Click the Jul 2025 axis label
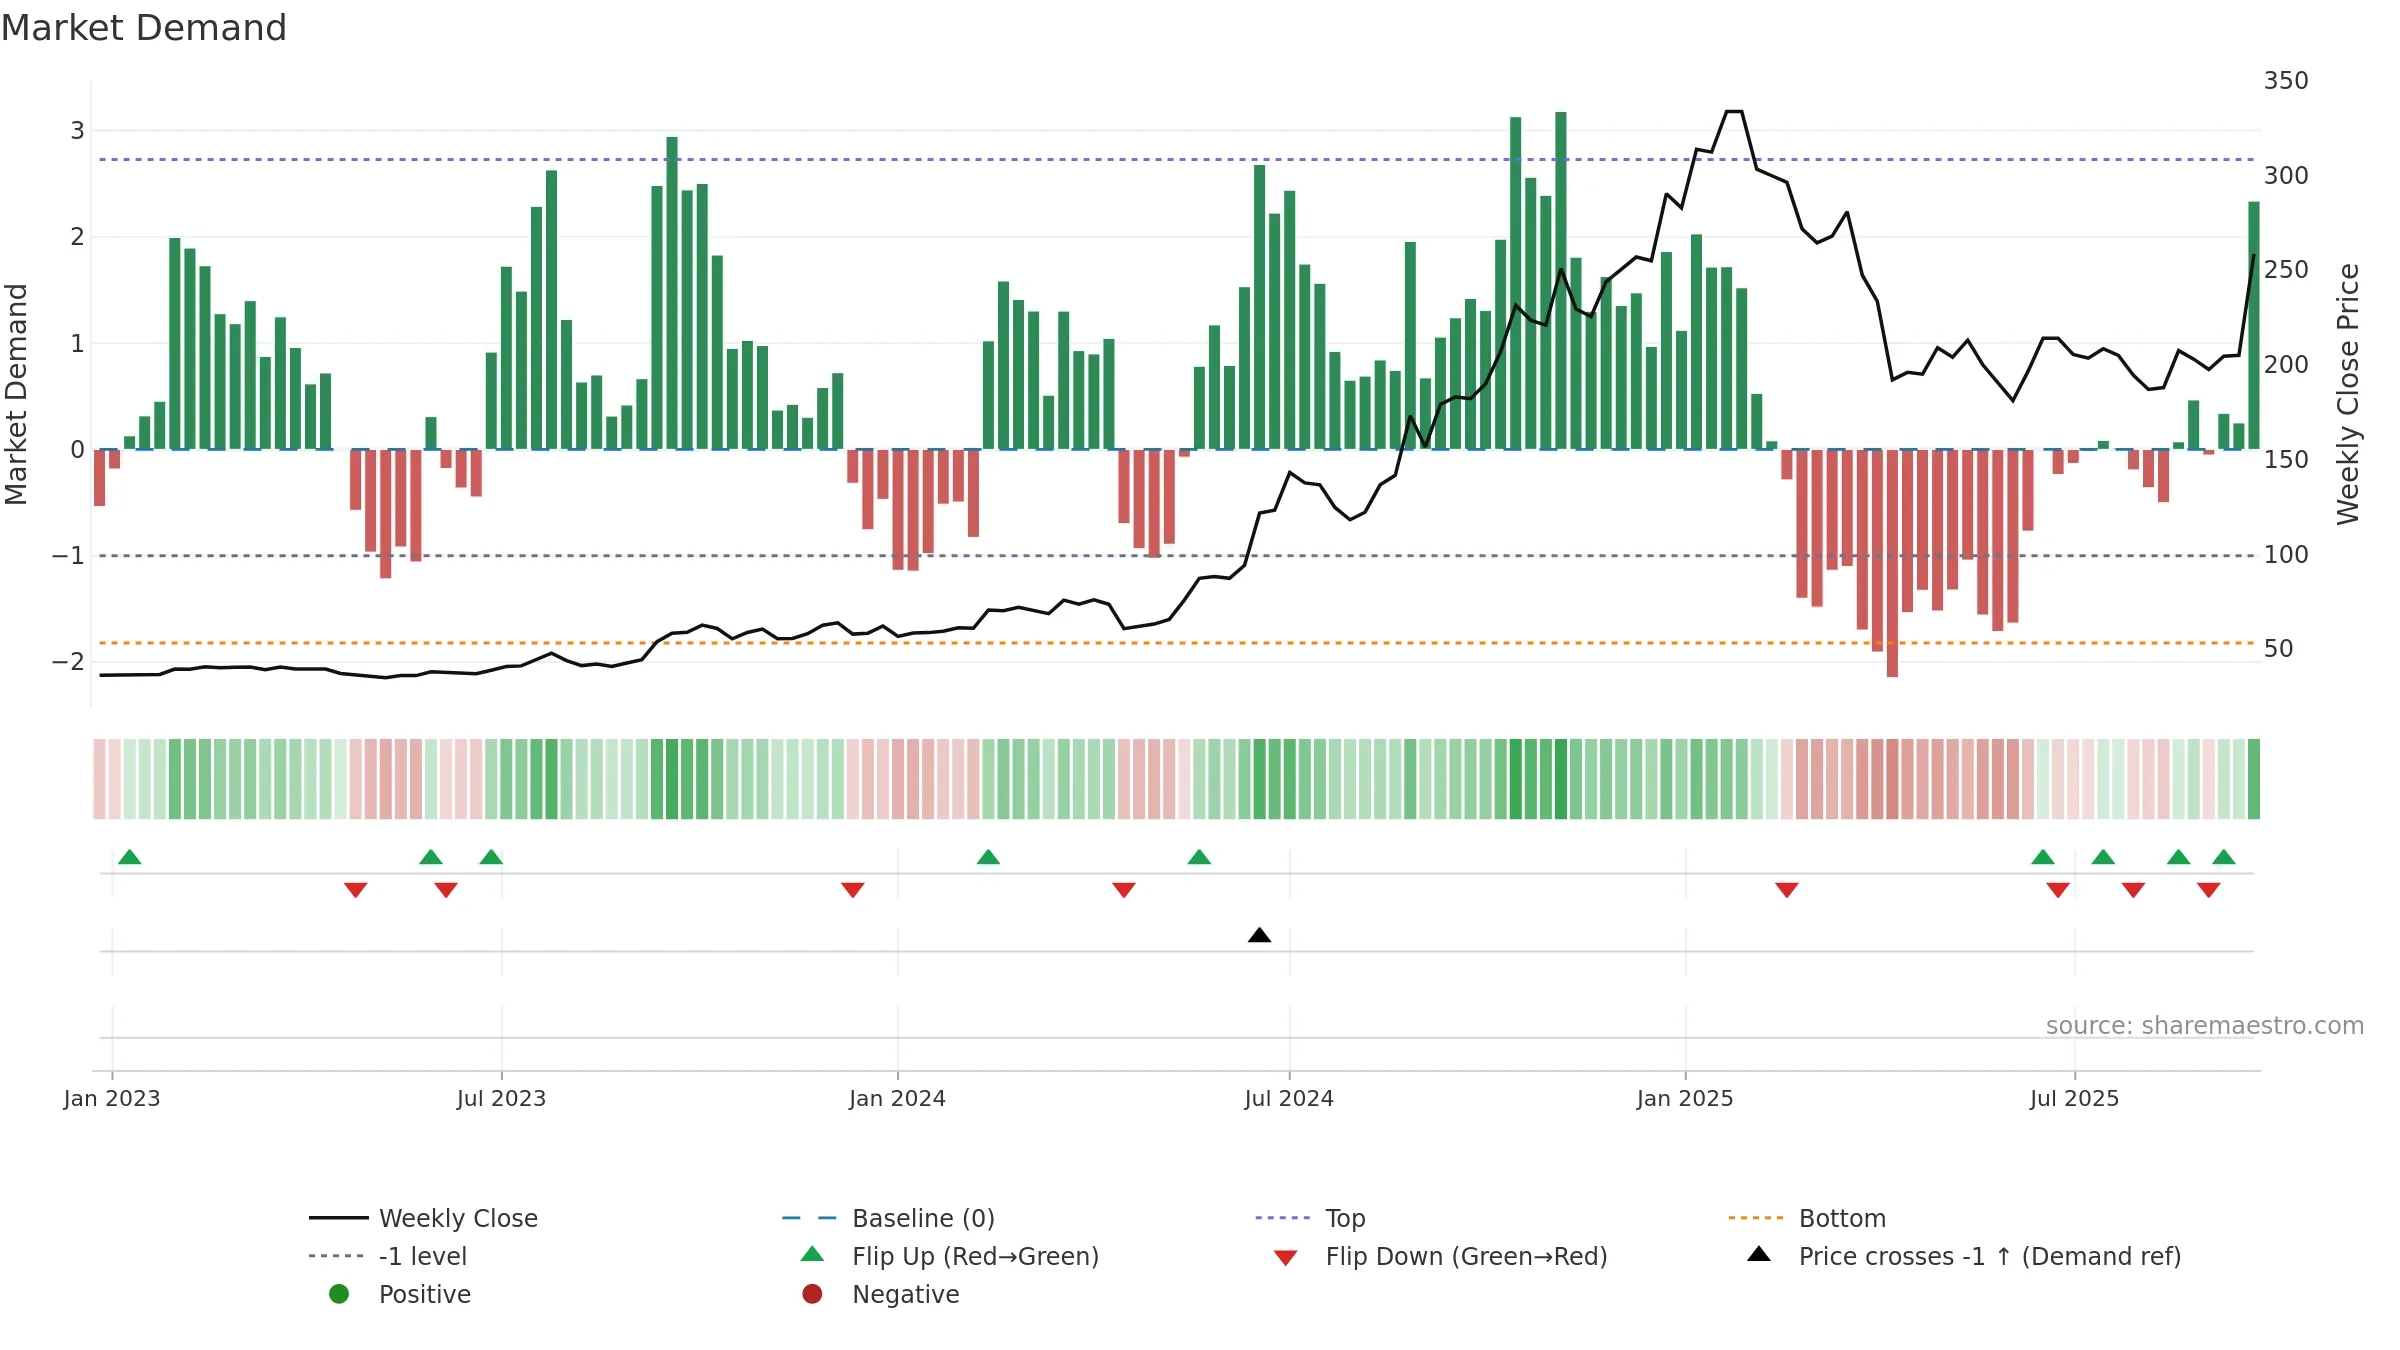The width and height of the screenshot is (2400, 1350). pos(2075,1098)
